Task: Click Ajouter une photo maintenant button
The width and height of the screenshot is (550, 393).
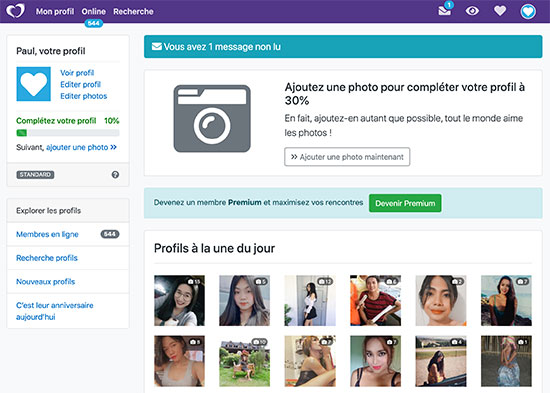Action: (x=347, y=157)
